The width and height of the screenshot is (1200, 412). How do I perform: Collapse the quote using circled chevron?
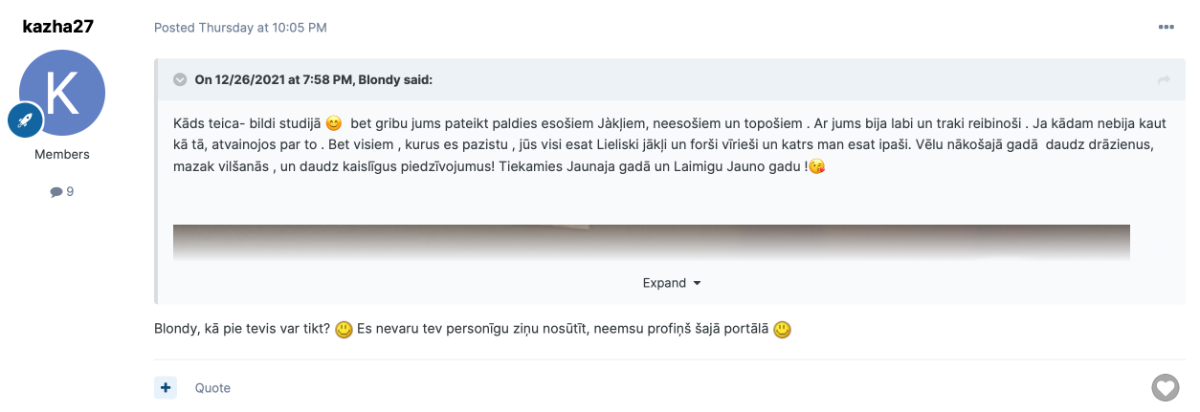180,80
